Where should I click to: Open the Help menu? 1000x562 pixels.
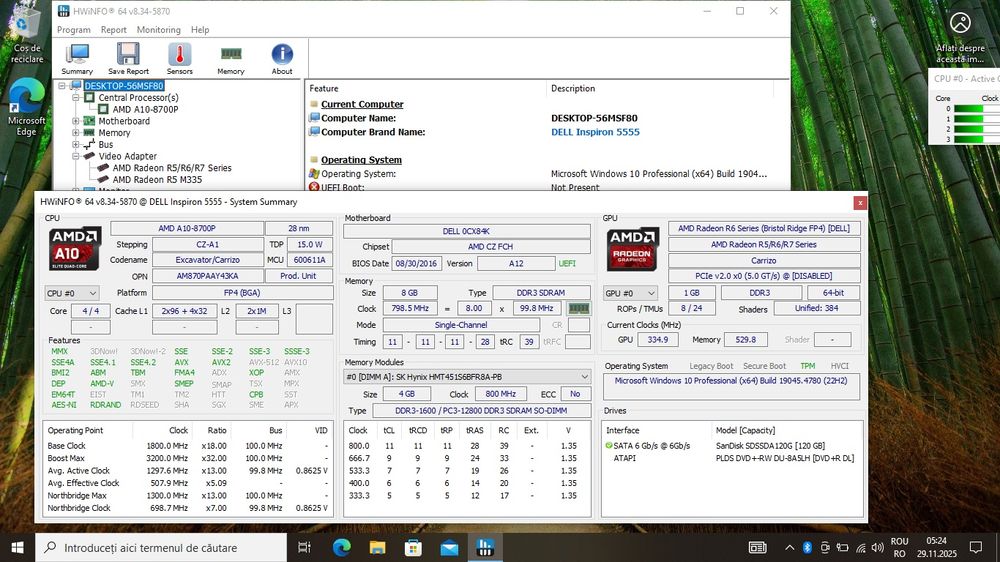coord(200,30)
